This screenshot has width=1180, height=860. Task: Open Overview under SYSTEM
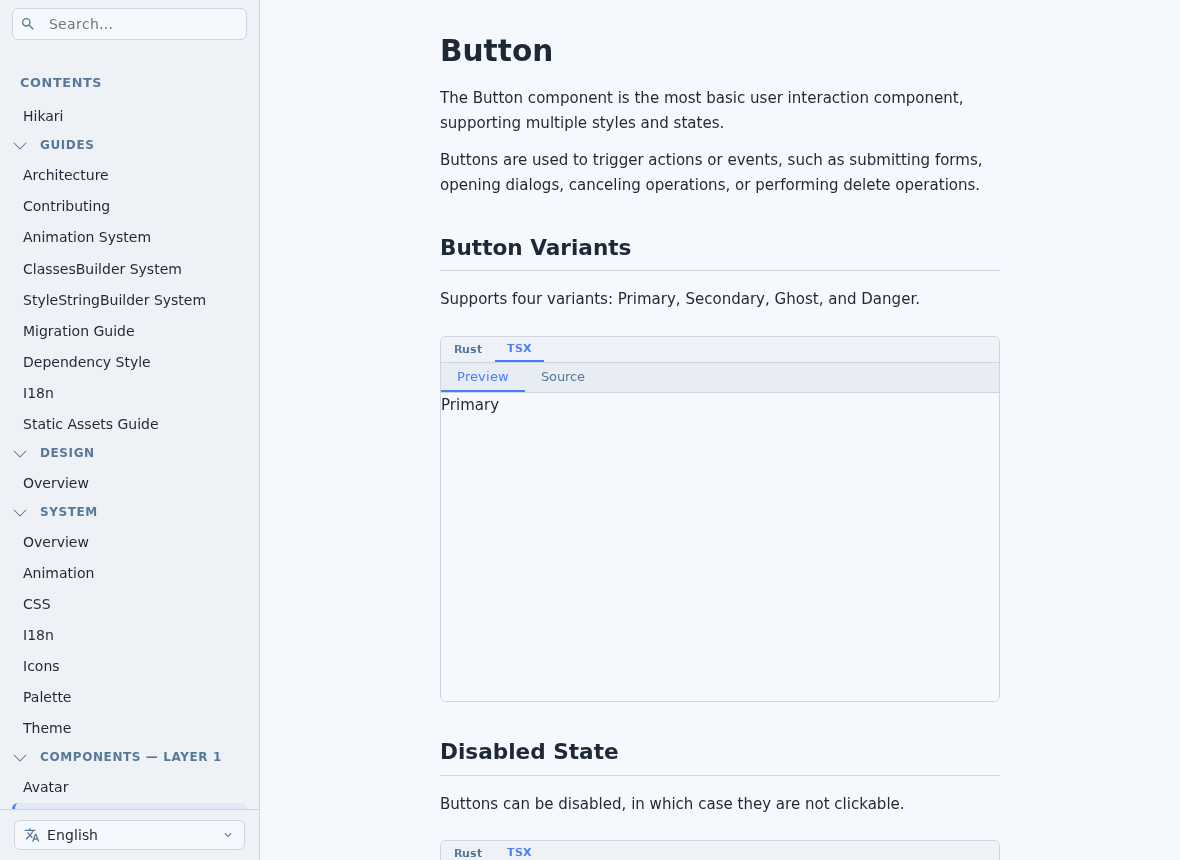pos(56,542)
